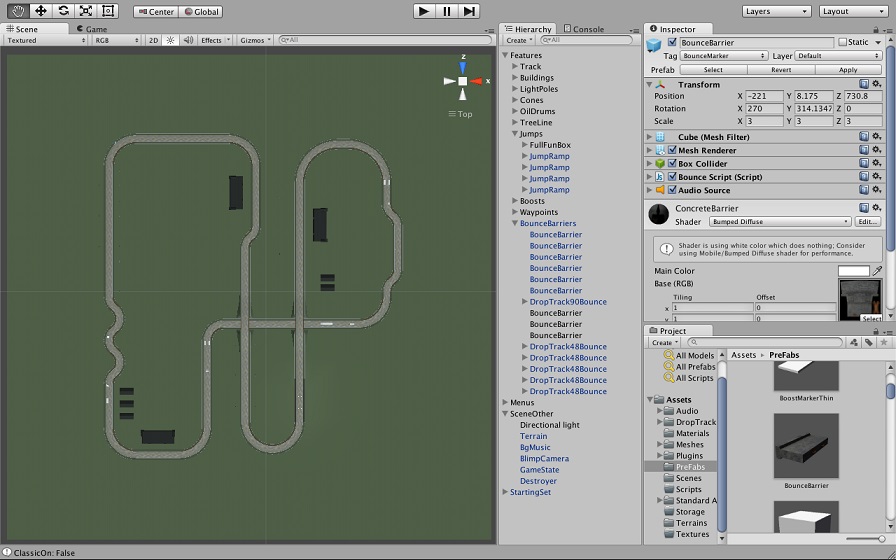Screen dimensions: 896x560
Task: Click the Main Color eyedropper icon
Action: 877,271
